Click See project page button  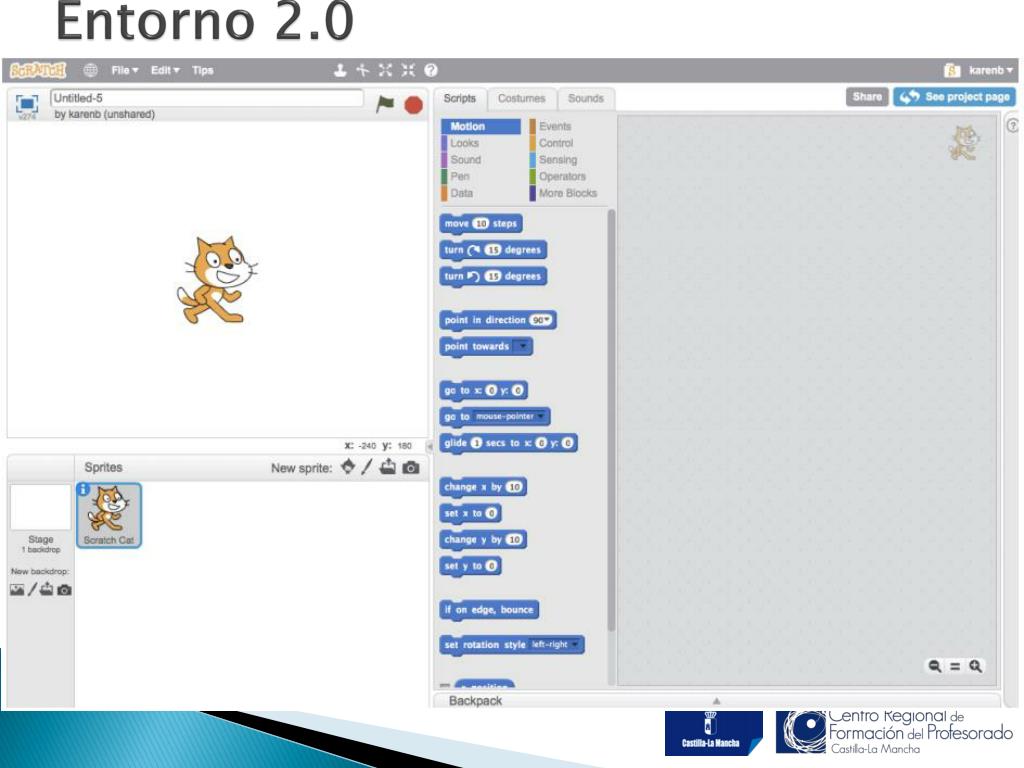tap(955, 97)
